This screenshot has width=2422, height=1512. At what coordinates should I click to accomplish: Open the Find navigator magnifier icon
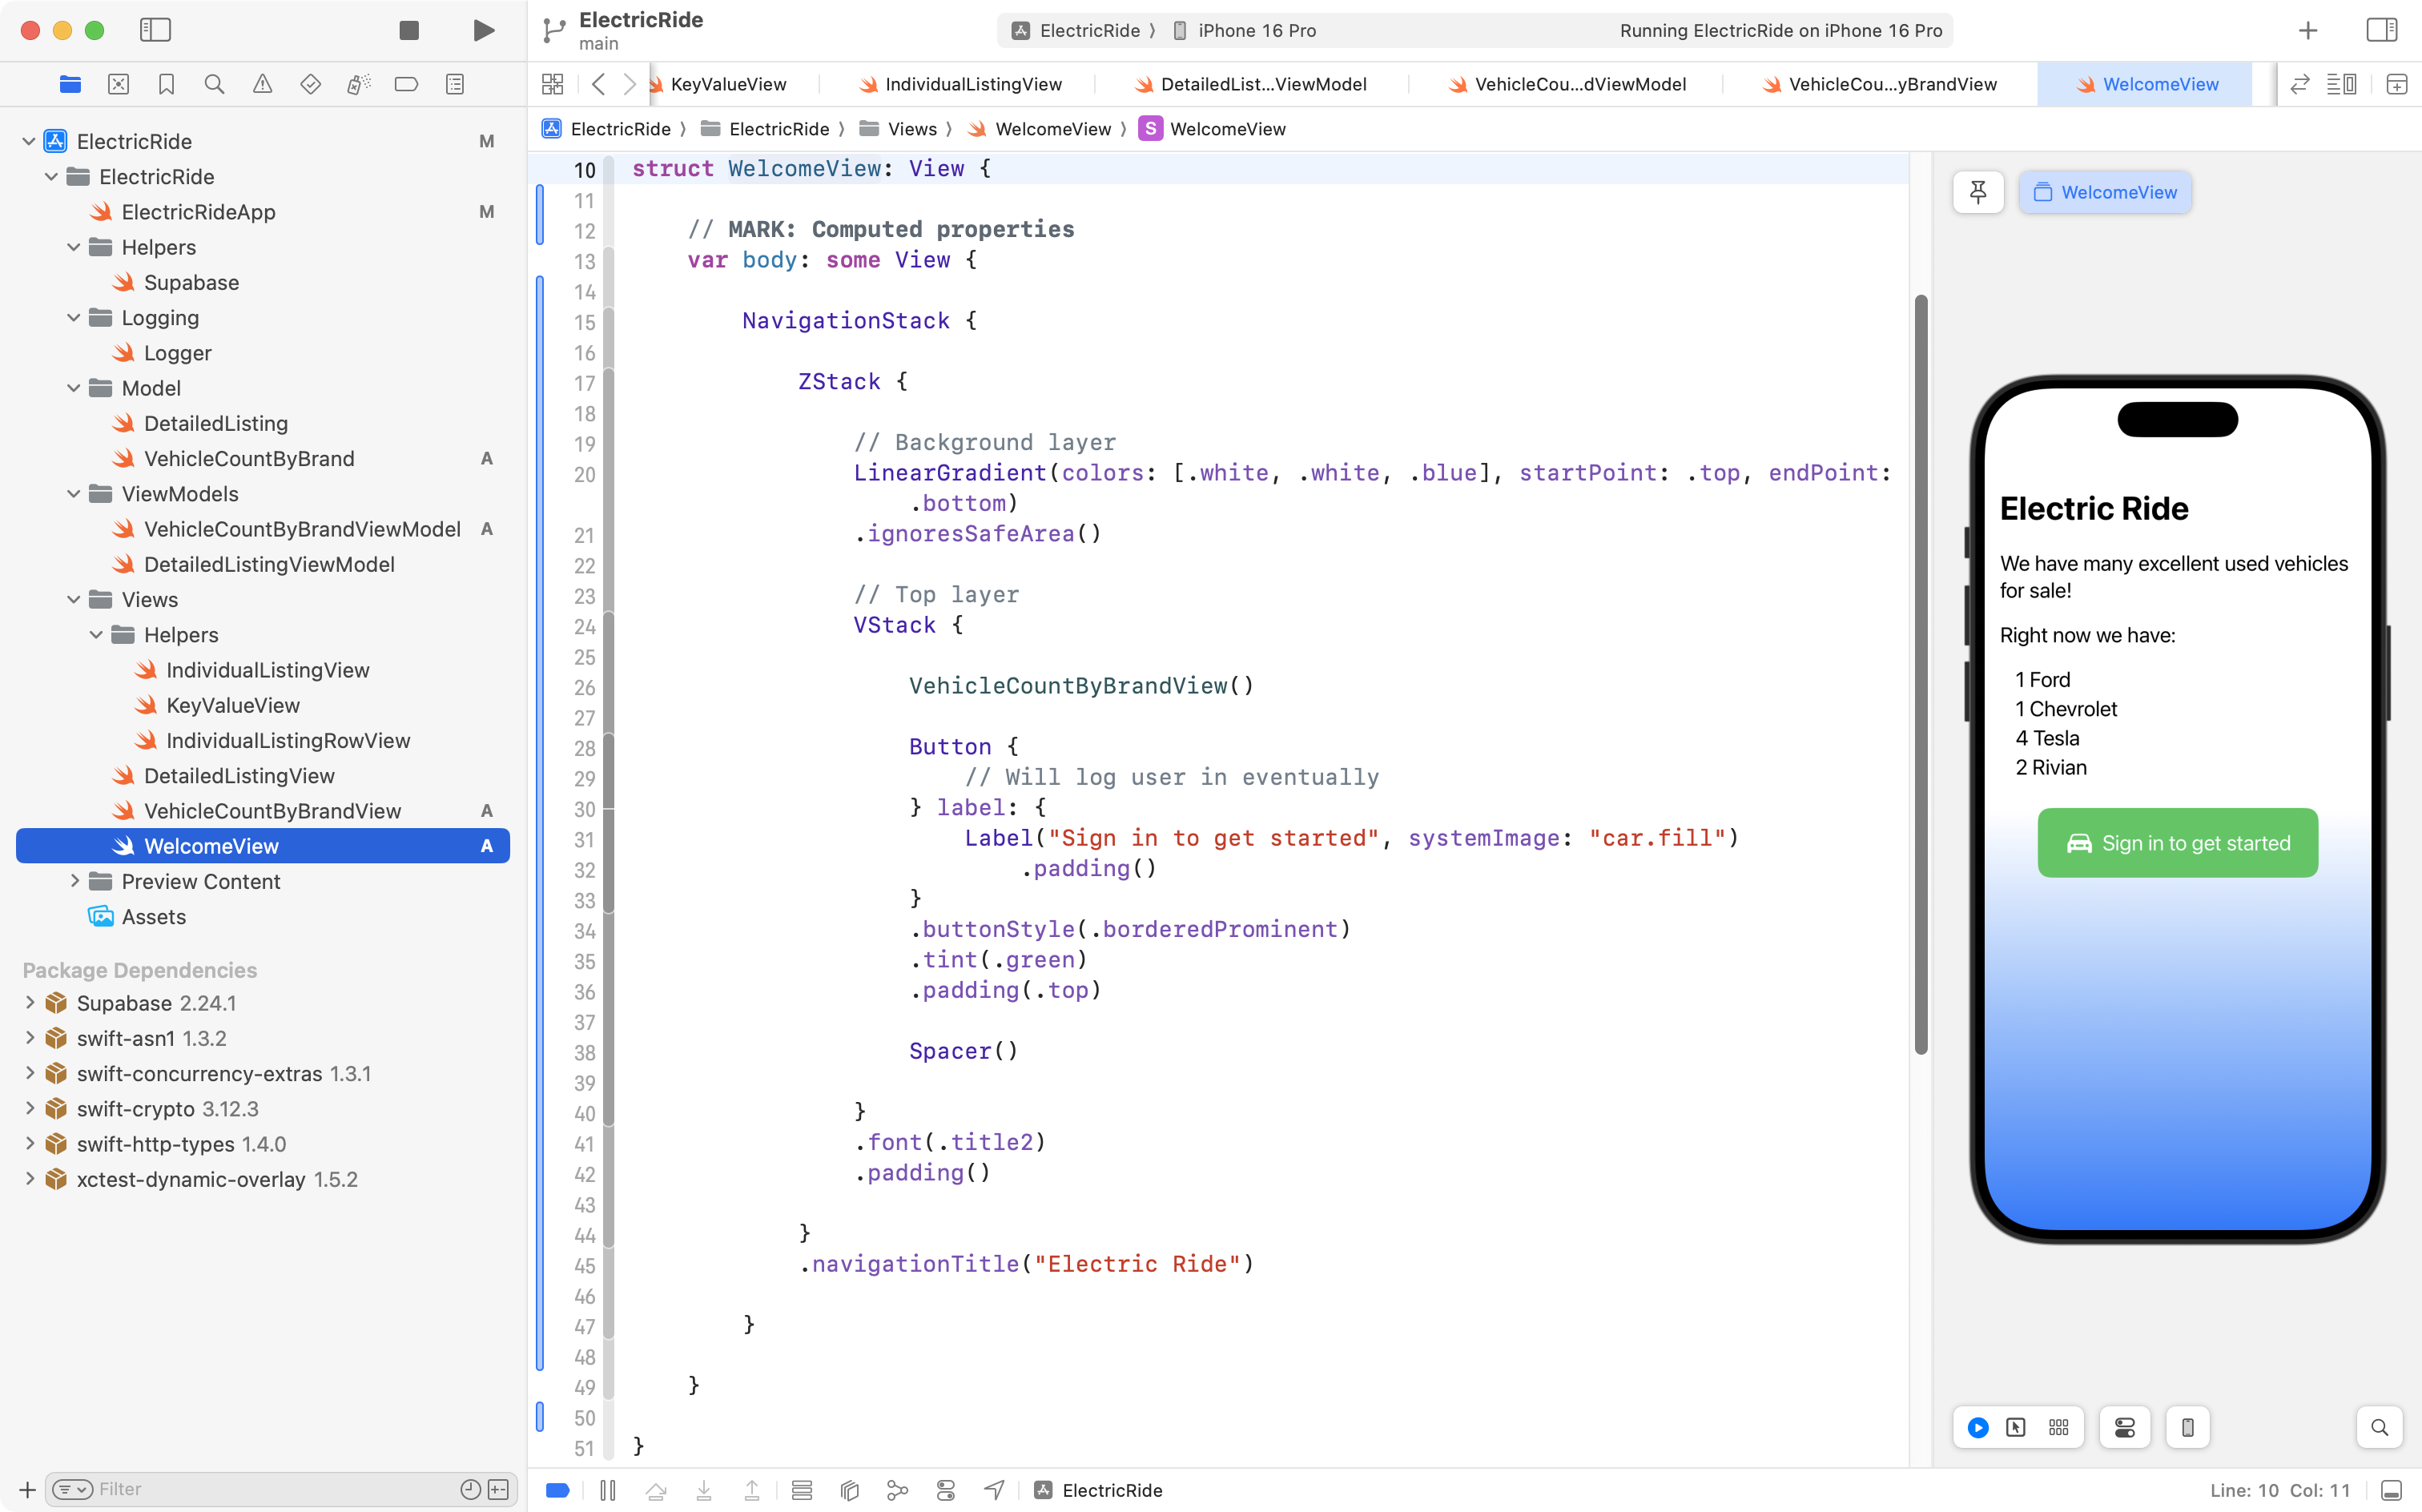pos(214,84)
